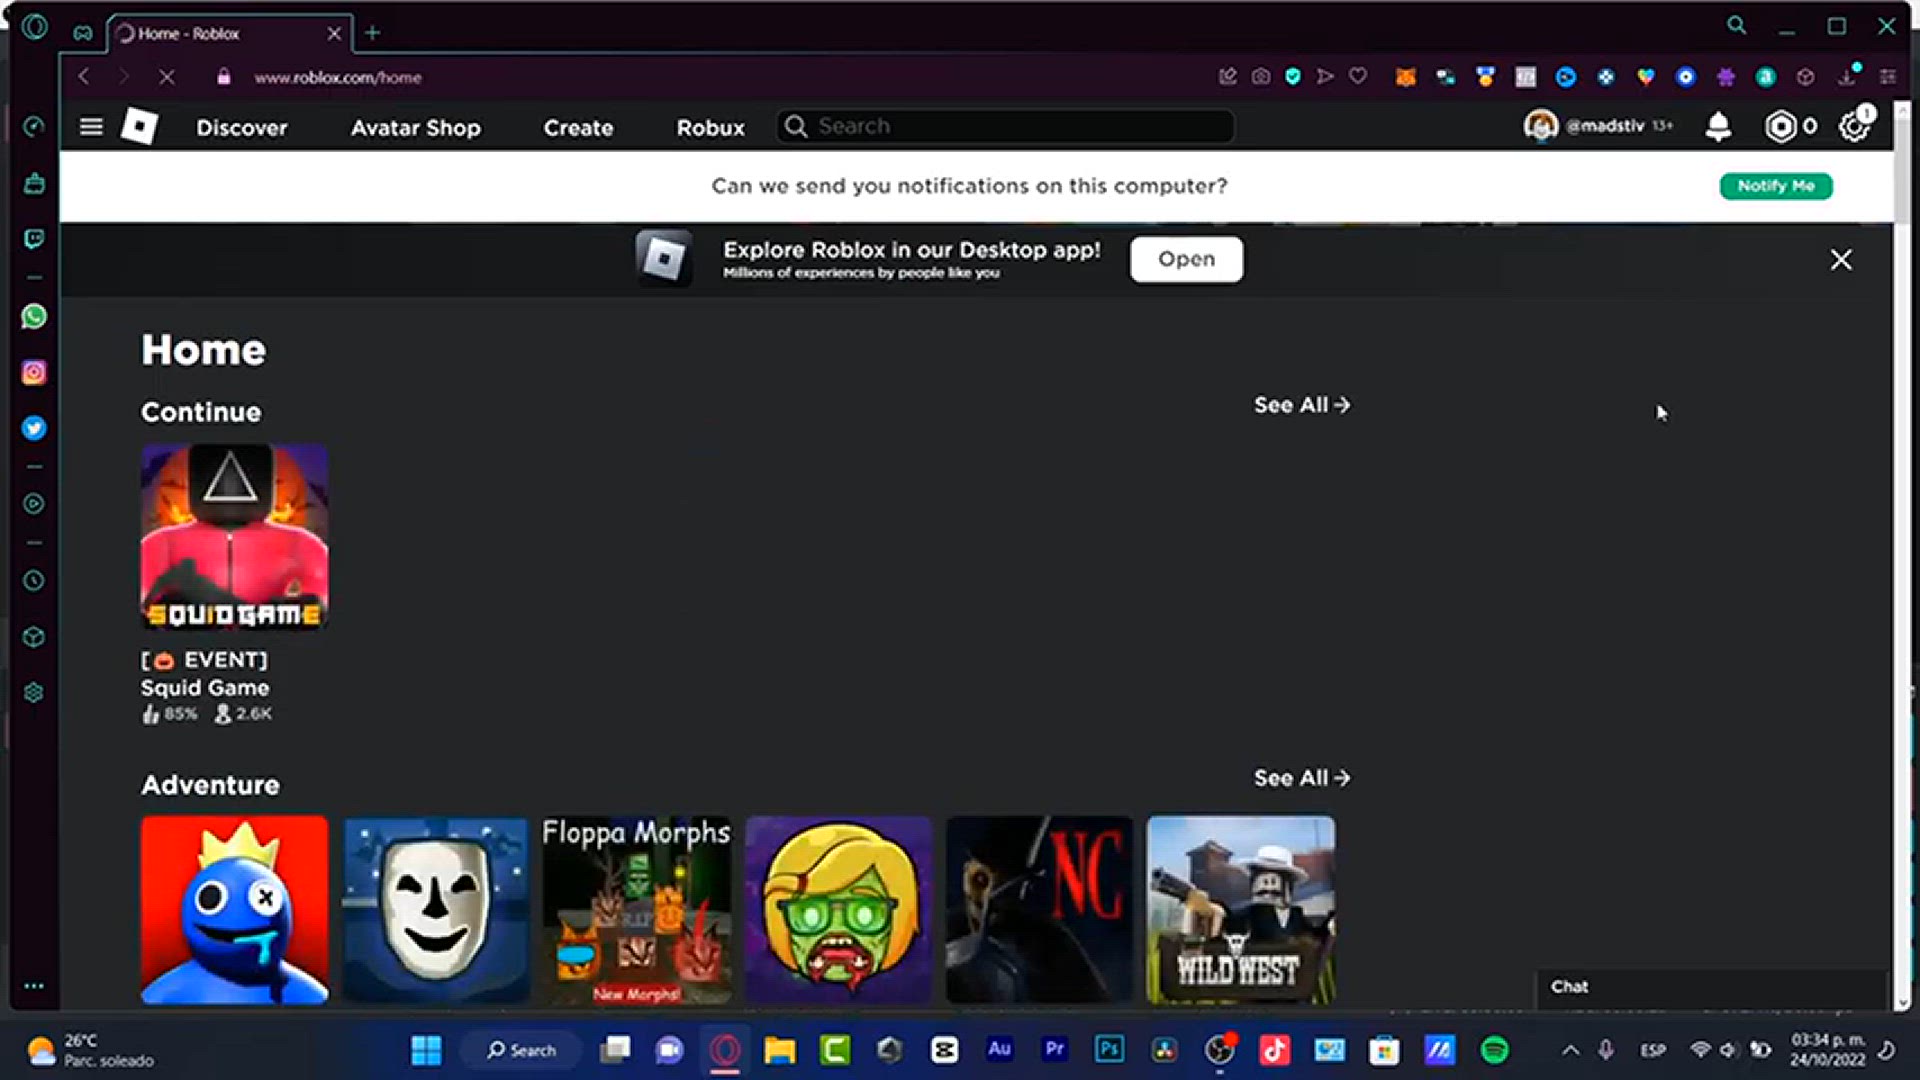Open the browser tab search magnifier
The height and width of the screenshot is (1080, 1920).
click(x=1737, y=26)
